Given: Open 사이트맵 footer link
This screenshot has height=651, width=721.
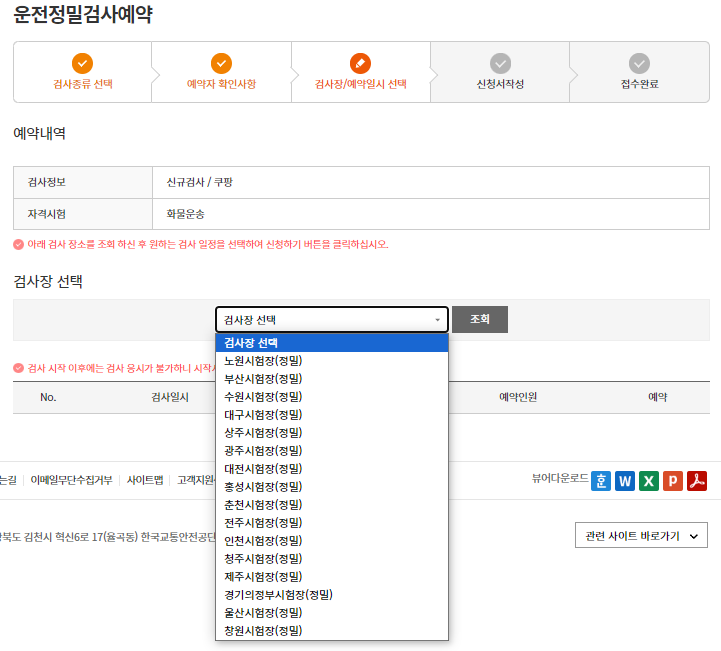Looking at the screenshot, I should [x=145, y=480].
